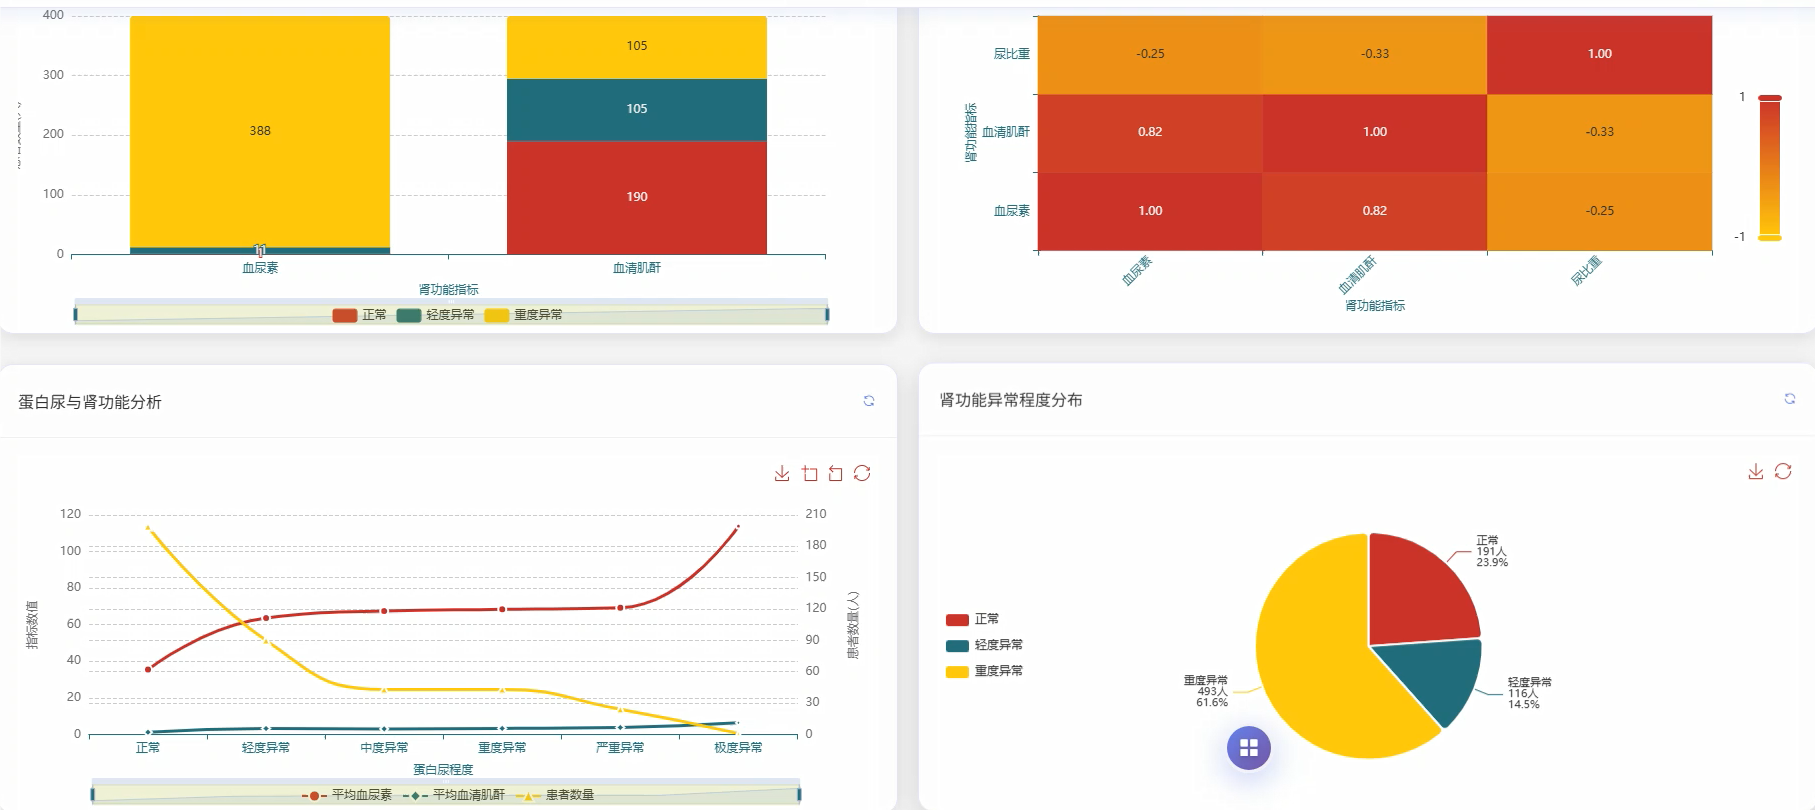Image resolution: width=1815 pixels, height=810 pixels.
Task: Click 血尿素 x-axis label under bar chart
Action: click(x=260, y=268)
